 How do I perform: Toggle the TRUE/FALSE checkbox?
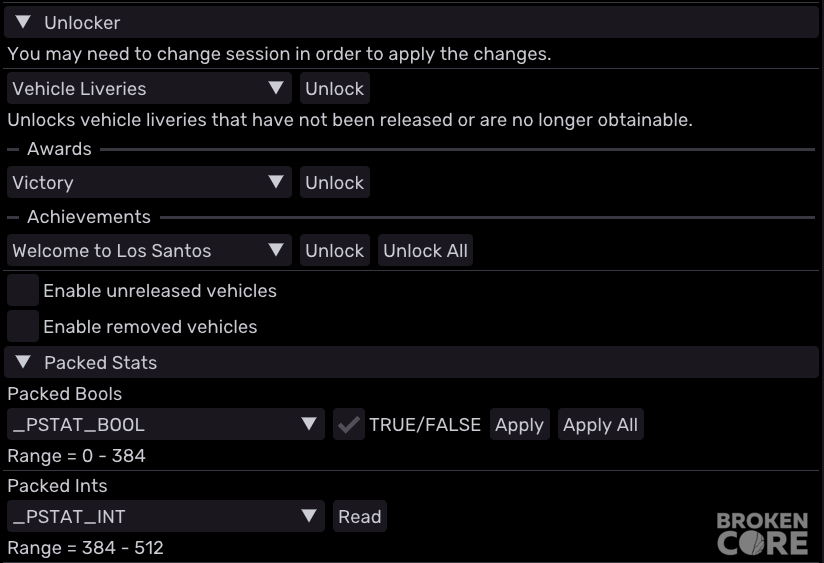349,424
